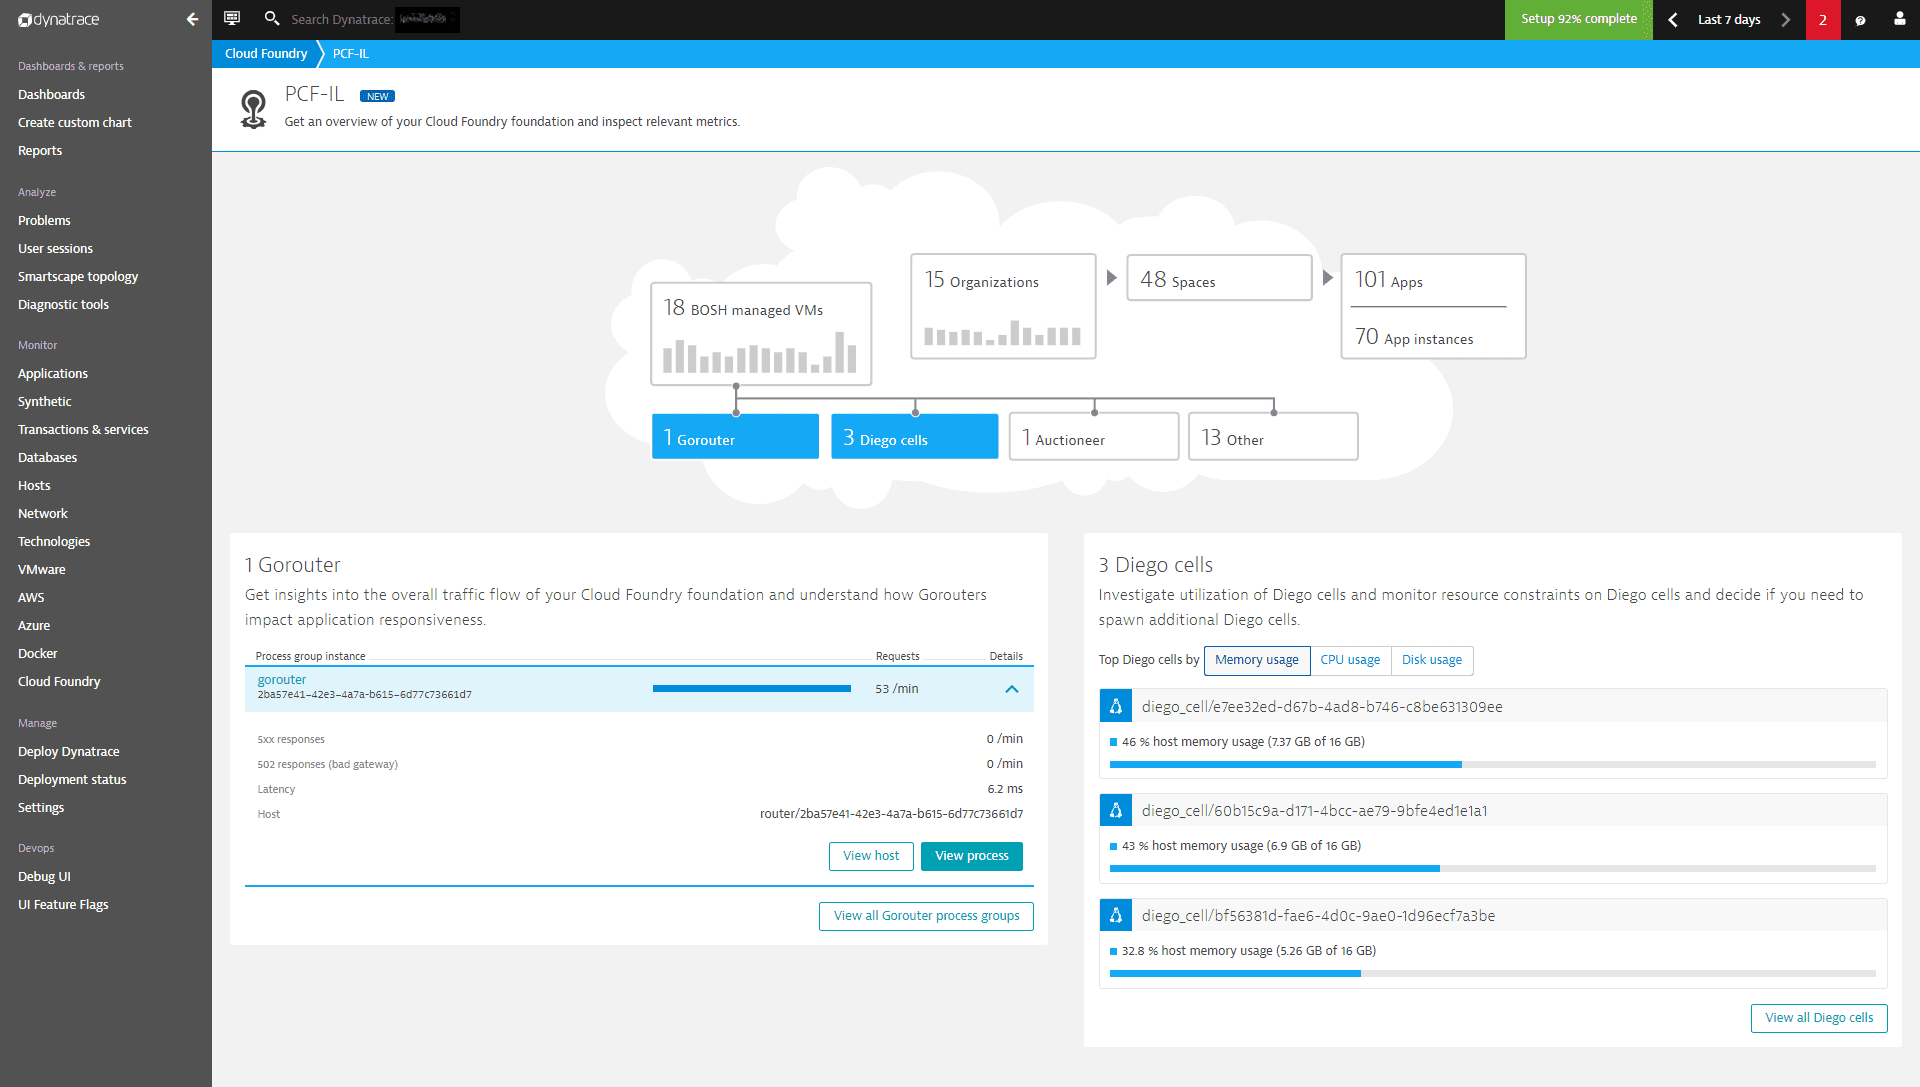Open Problems in sidebar

click(44, 221)
